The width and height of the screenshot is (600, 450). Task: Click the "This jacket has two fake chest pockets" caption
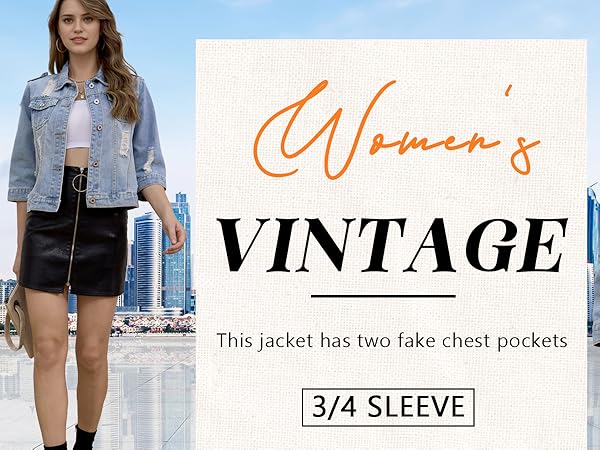click(x=391, y=341)
